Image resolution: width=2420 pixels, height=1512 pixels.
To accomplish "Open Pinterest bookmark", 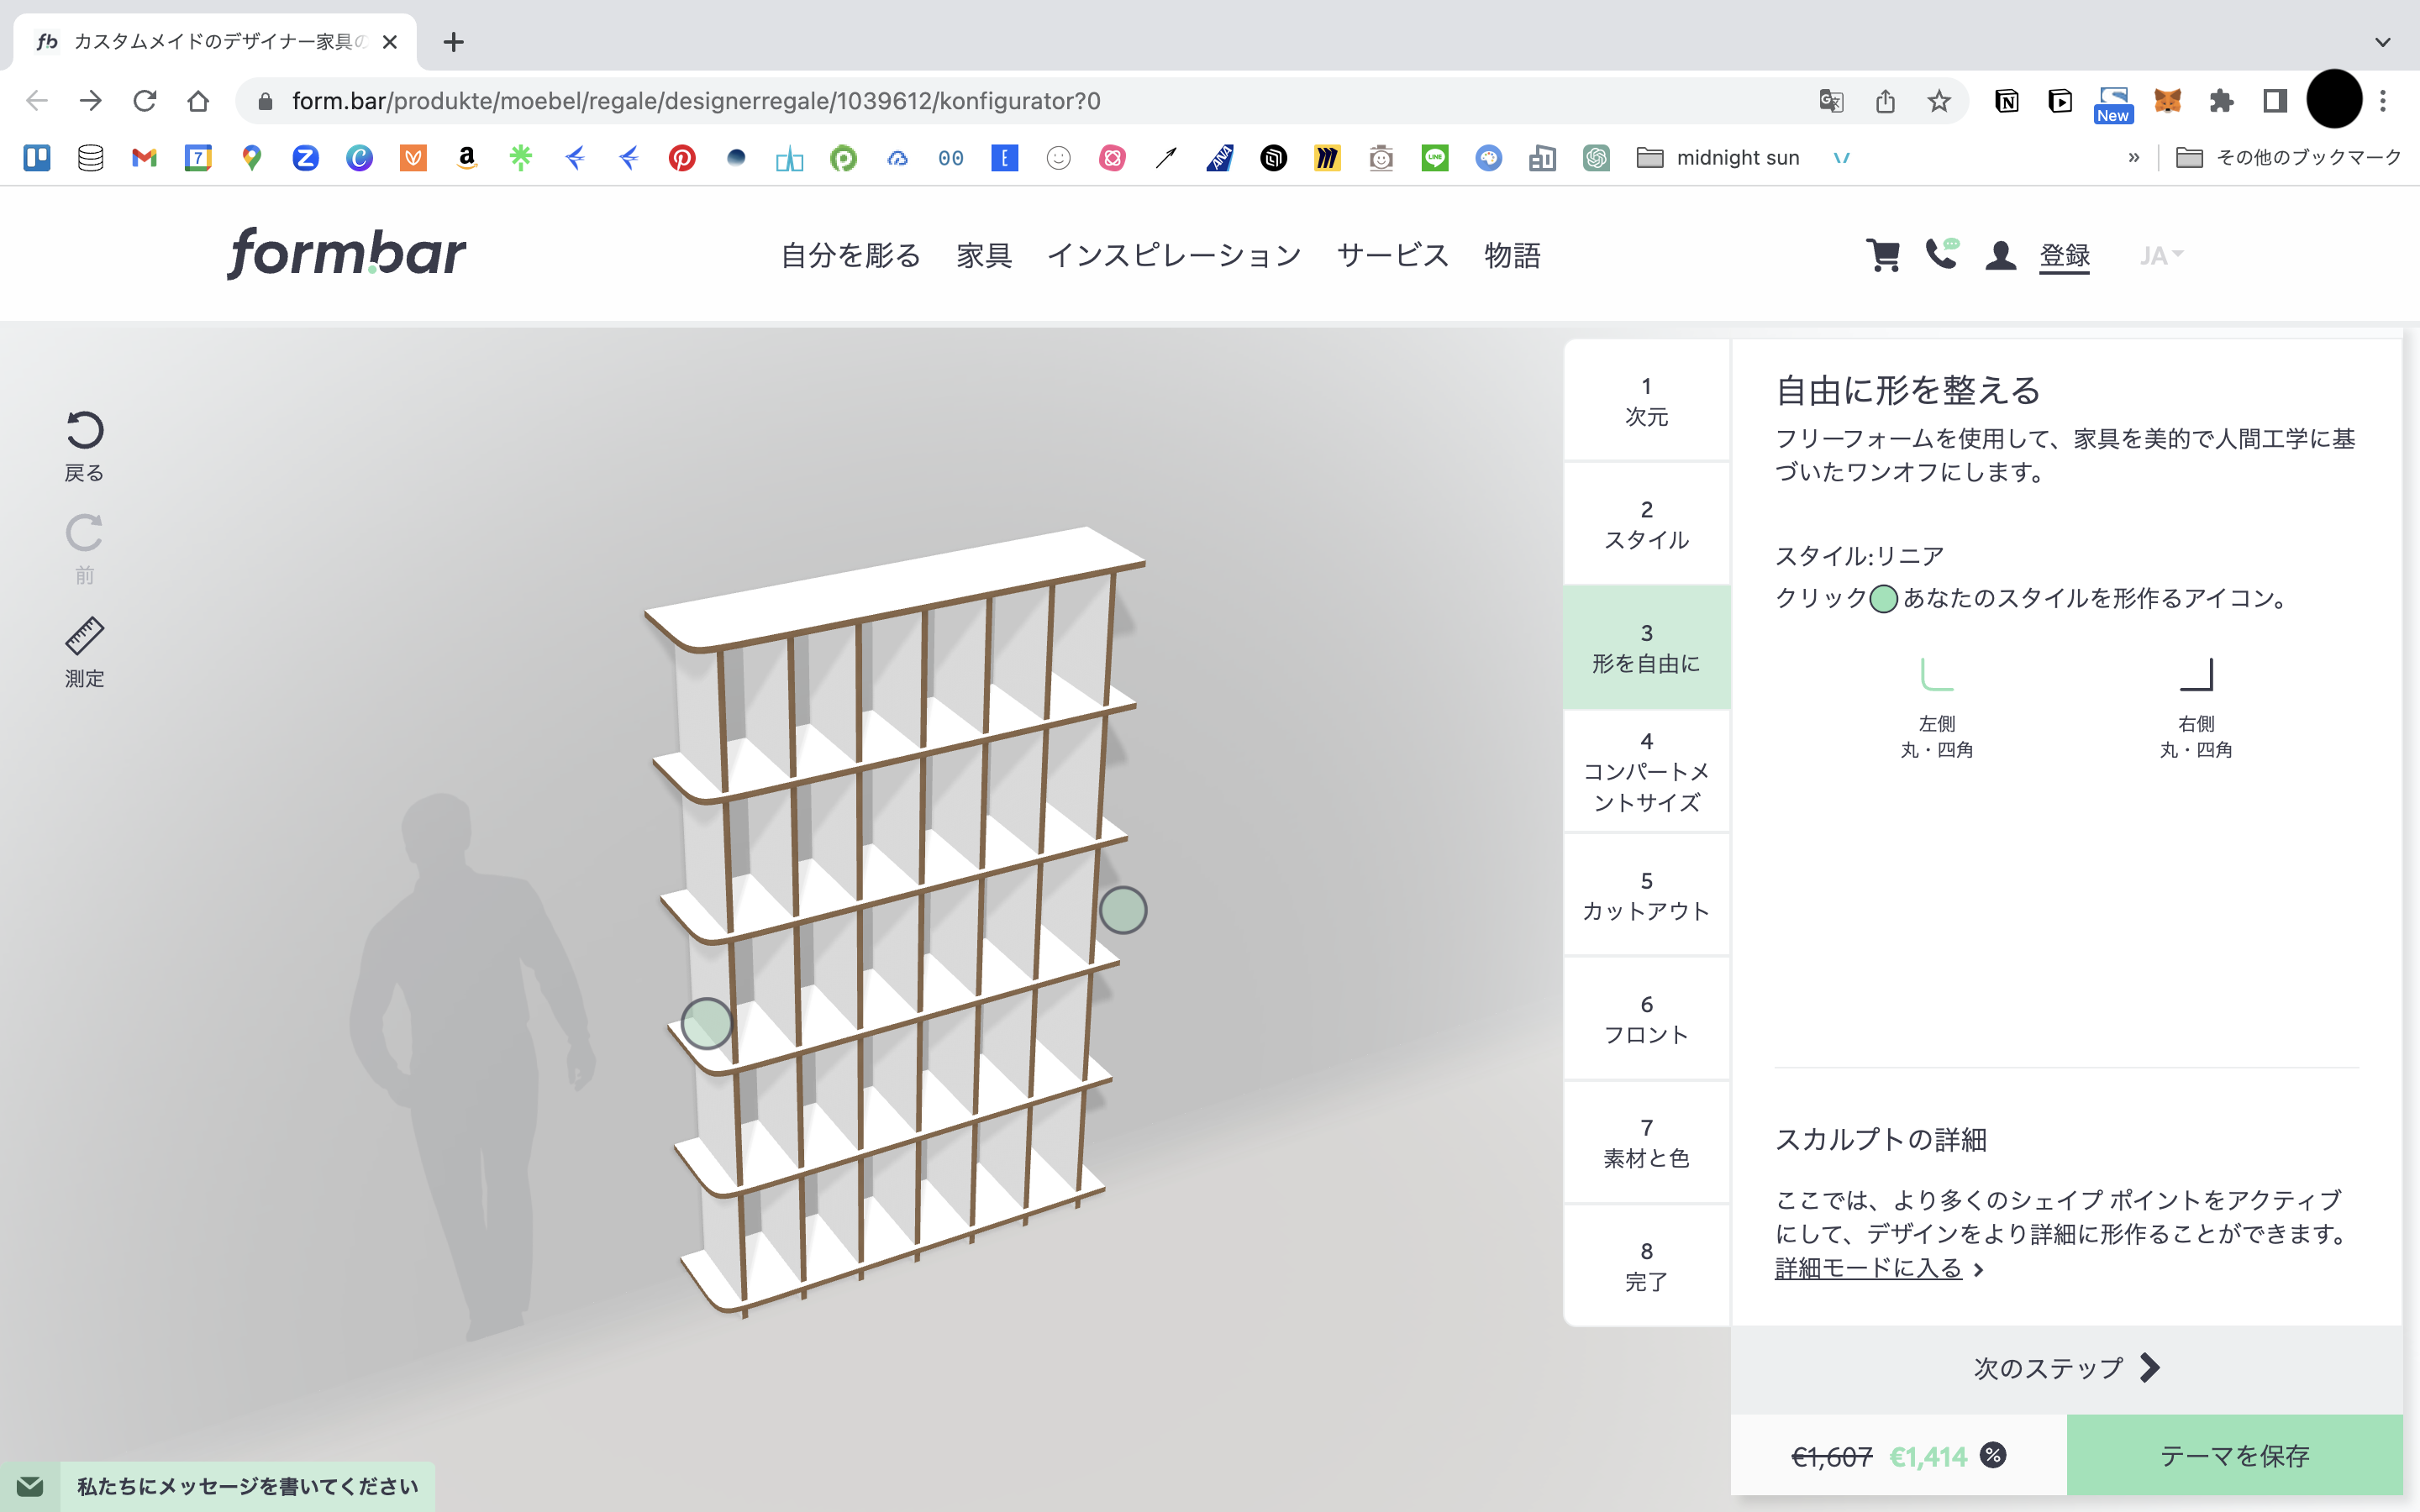I will click(682, 157).
